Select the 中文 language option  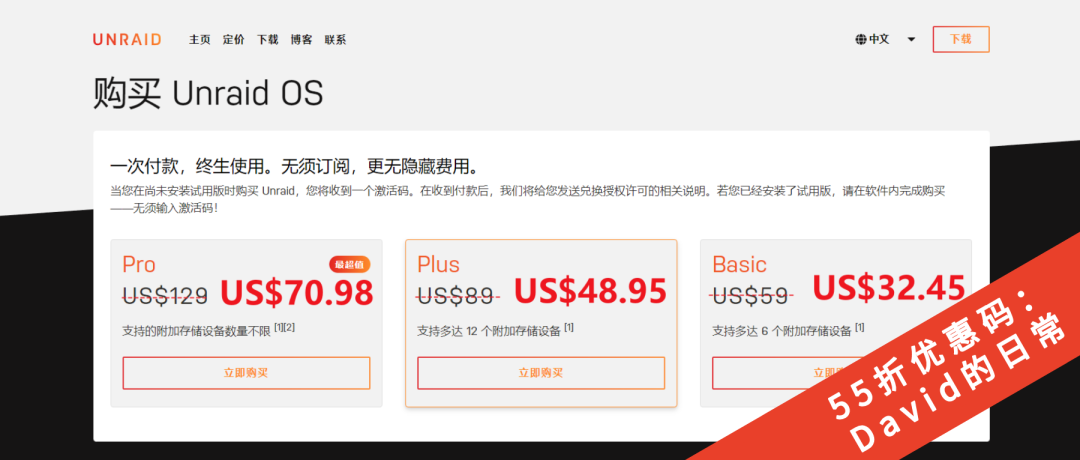pyautogui.click(x=879, y=39)
